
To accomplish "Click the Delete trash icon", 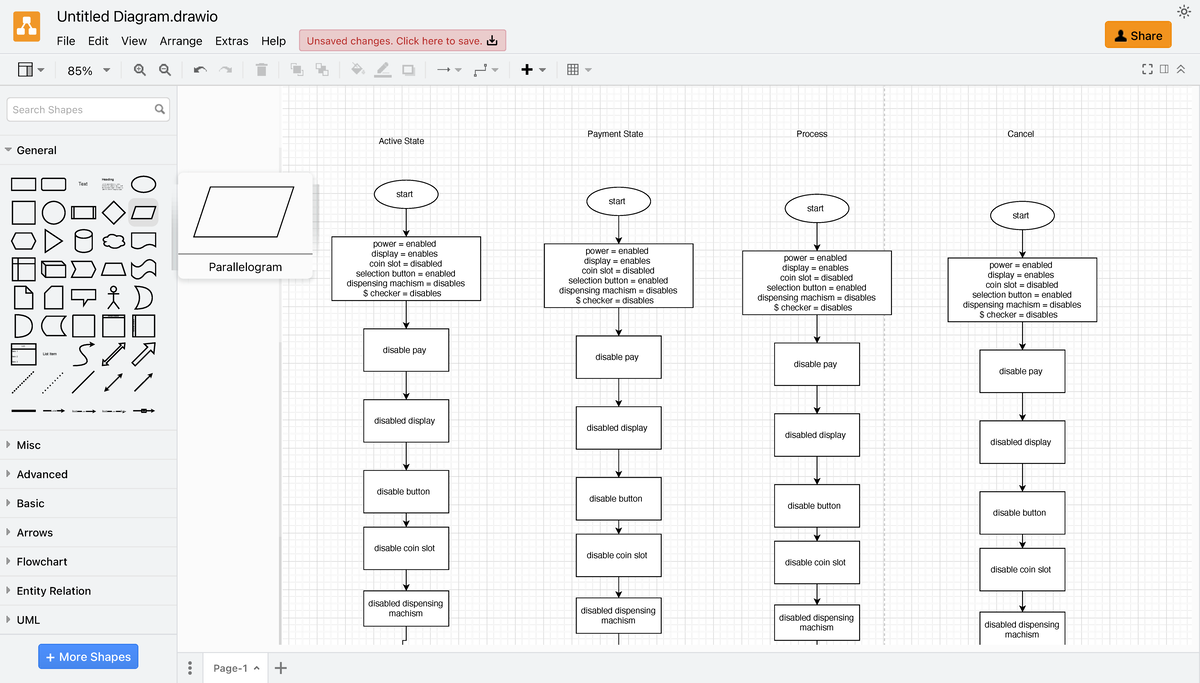I will [x=259, y=69].
